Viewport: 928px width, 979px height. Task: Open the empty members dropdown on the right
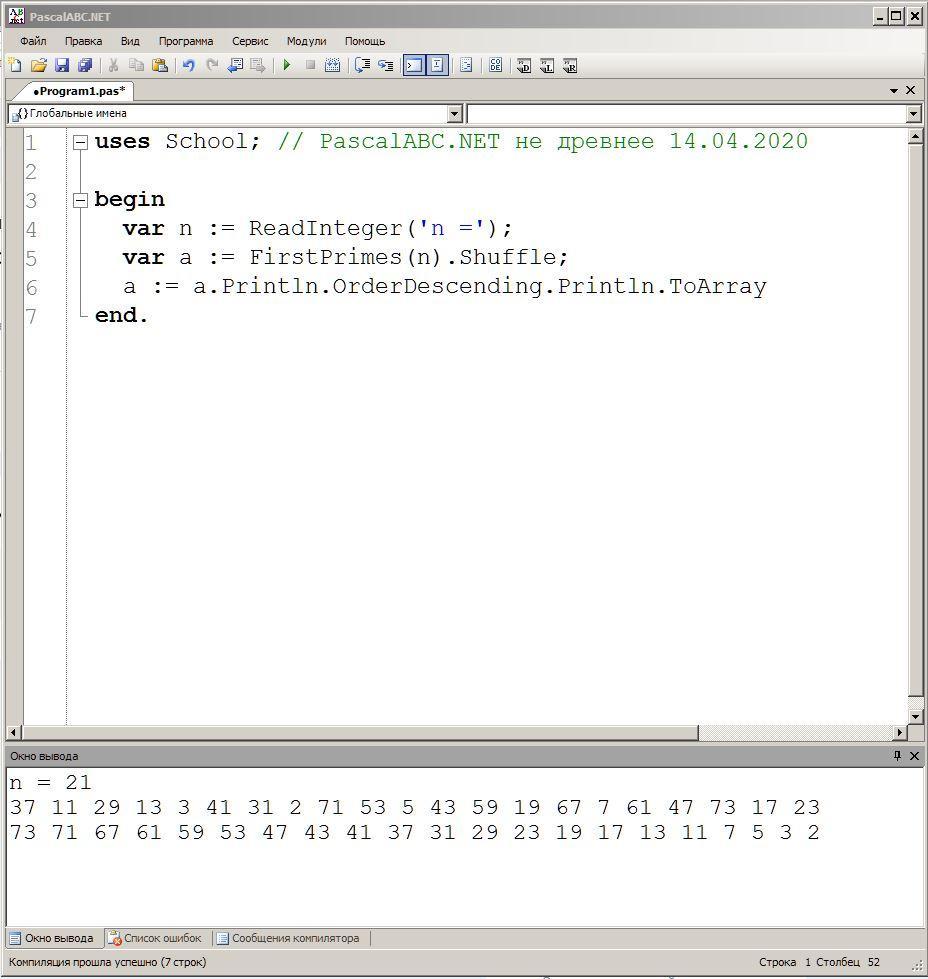(x=914, y=114)
